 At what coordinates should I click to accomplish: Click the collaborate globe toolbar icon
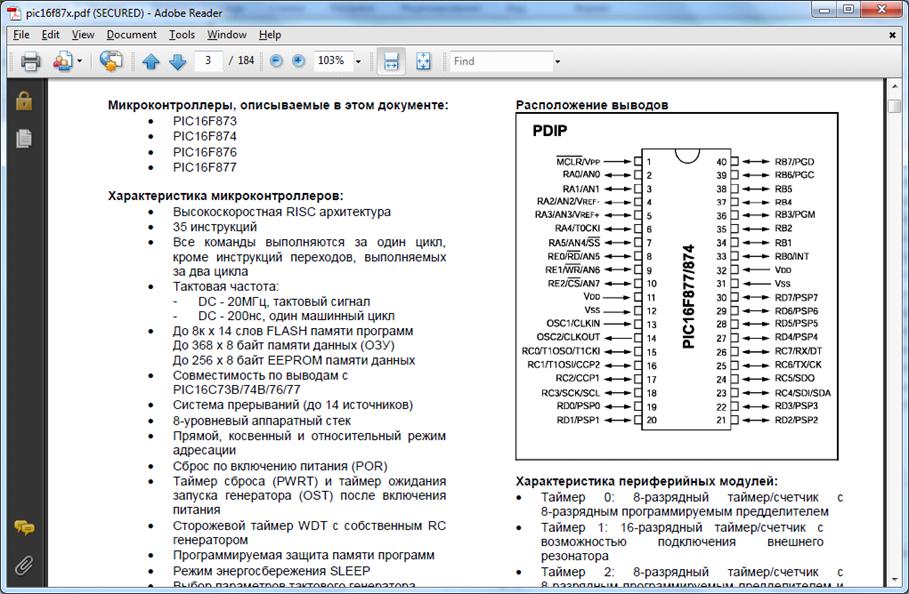[x=111, y=62]
